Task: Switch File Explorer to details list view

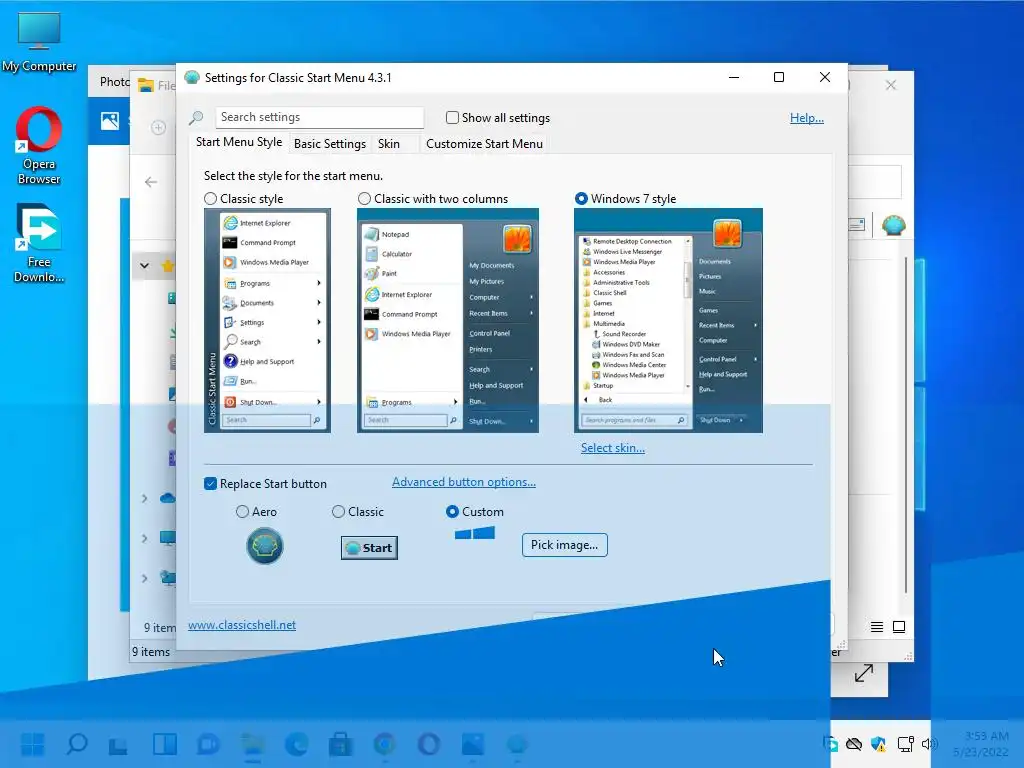Action: (876, 627)
